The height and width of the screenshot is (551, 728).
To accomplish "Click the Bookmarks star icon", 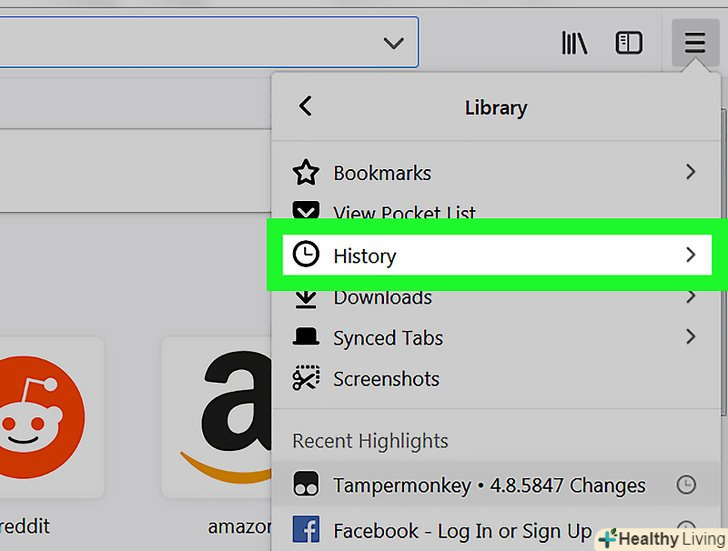I will click(x=306, y=173).
